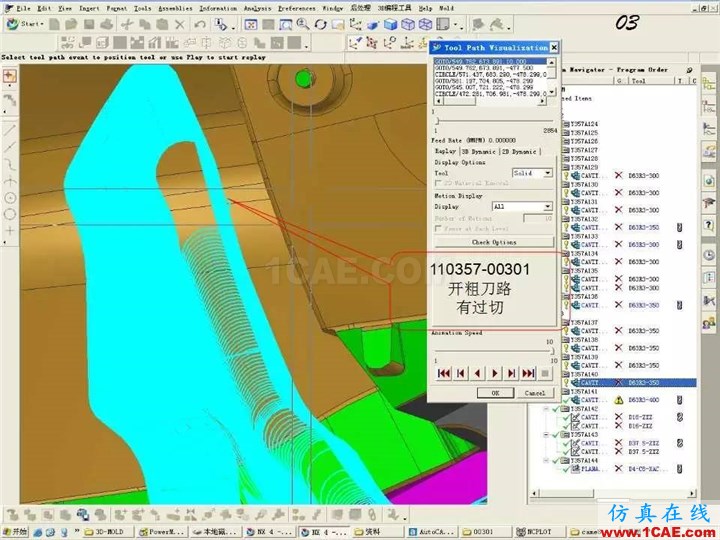720x540 pixels.
Task: Click the Cut scissors icon
Action: 127,24
